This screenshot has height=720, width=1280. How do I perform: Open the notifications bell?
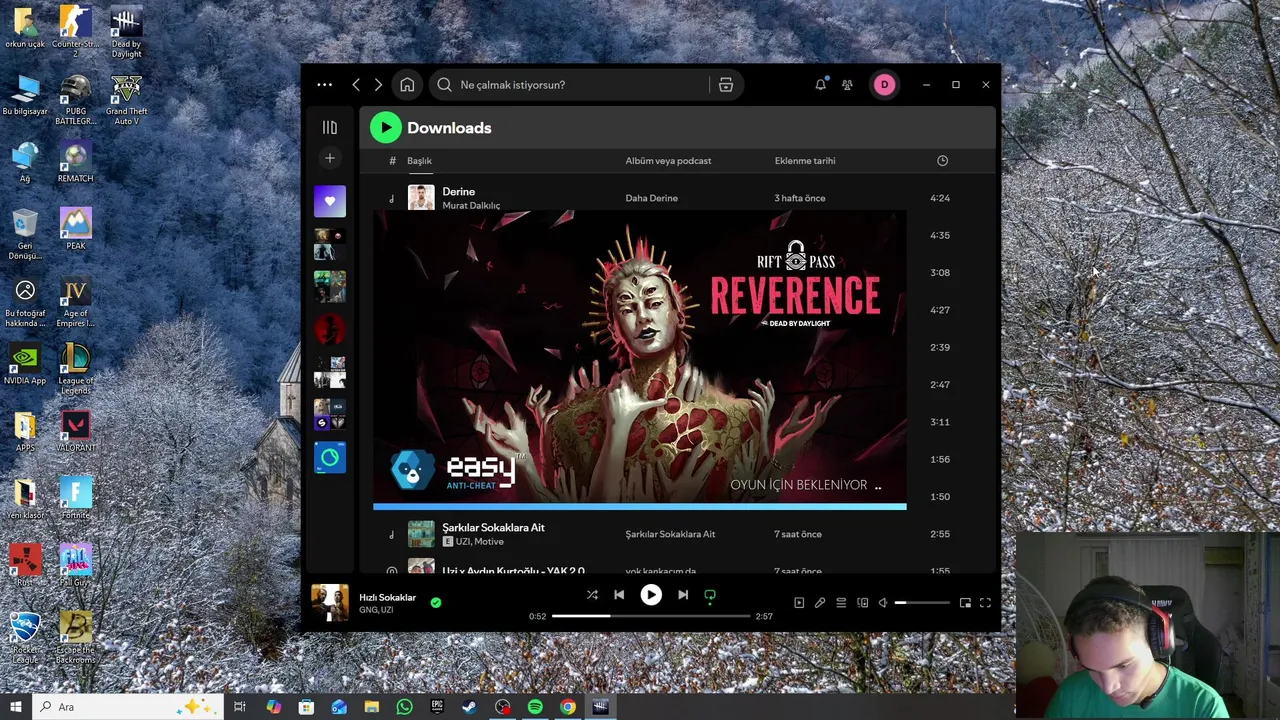click(x=820, y=85)
